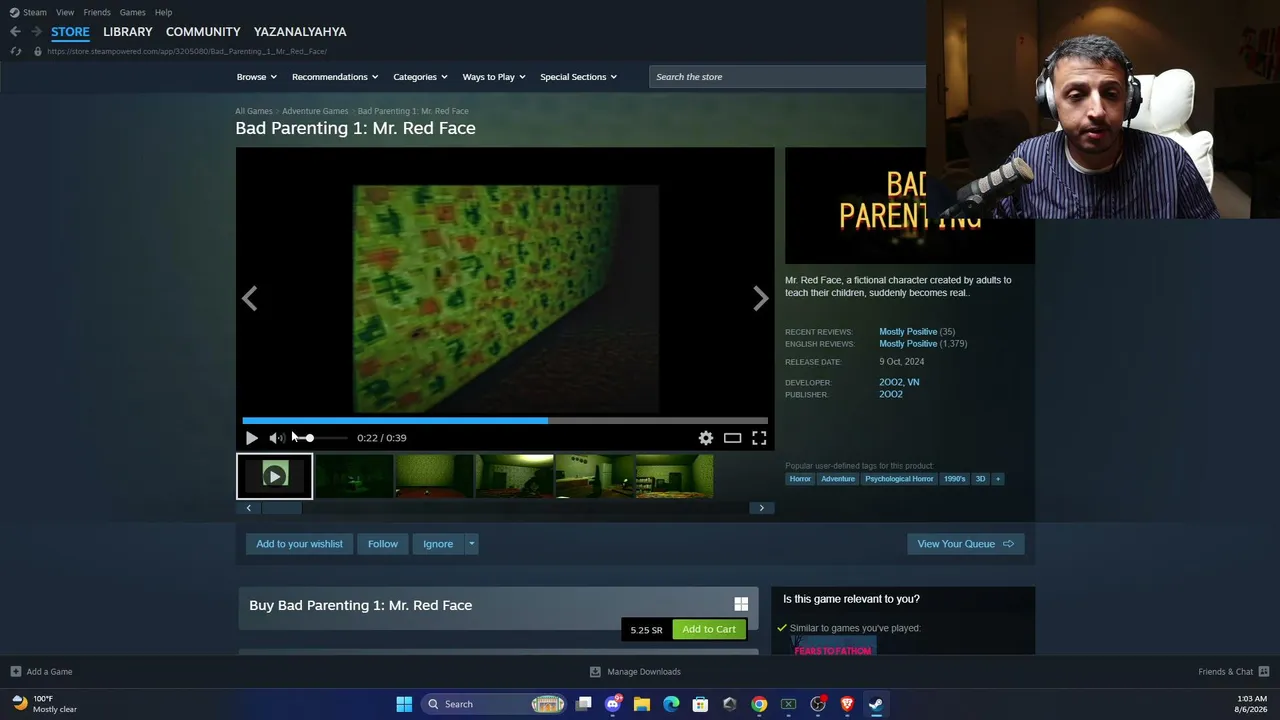Click the taskbar clock and date
1280x720 pixels.
coord(1252,704)
